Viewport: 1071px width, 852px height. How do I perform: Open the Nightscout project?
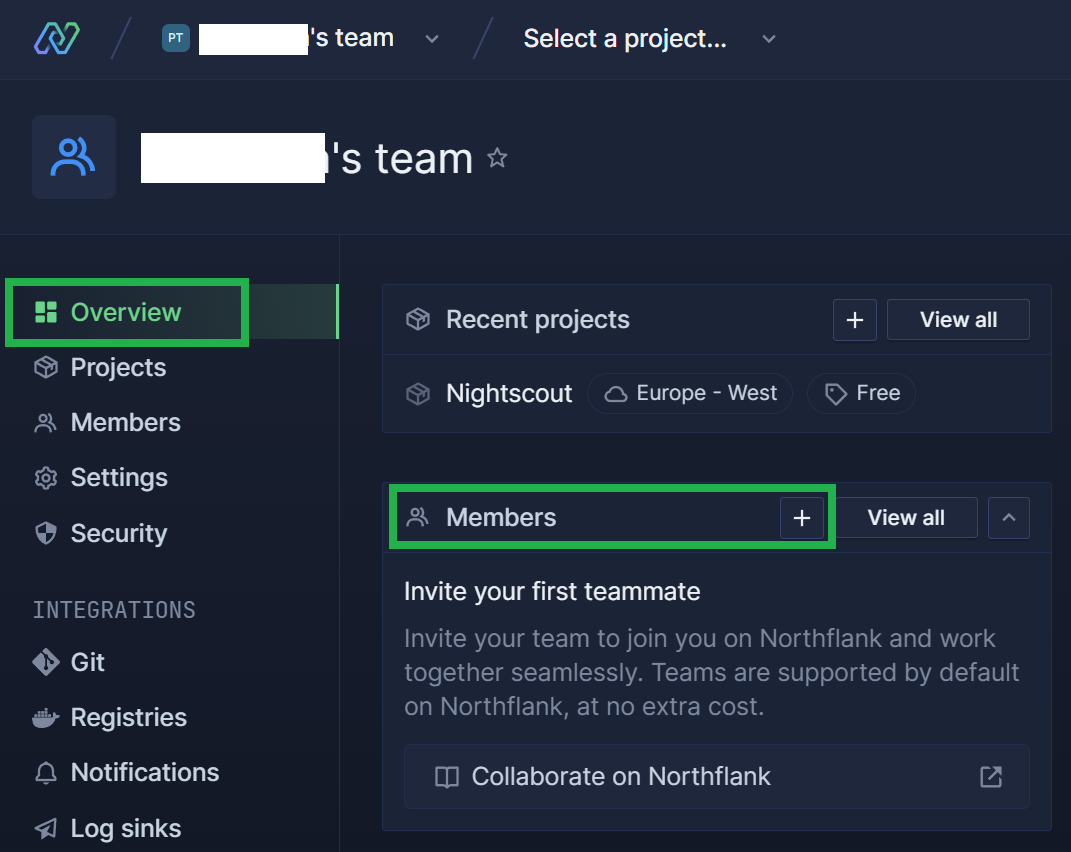coord(509,394)
